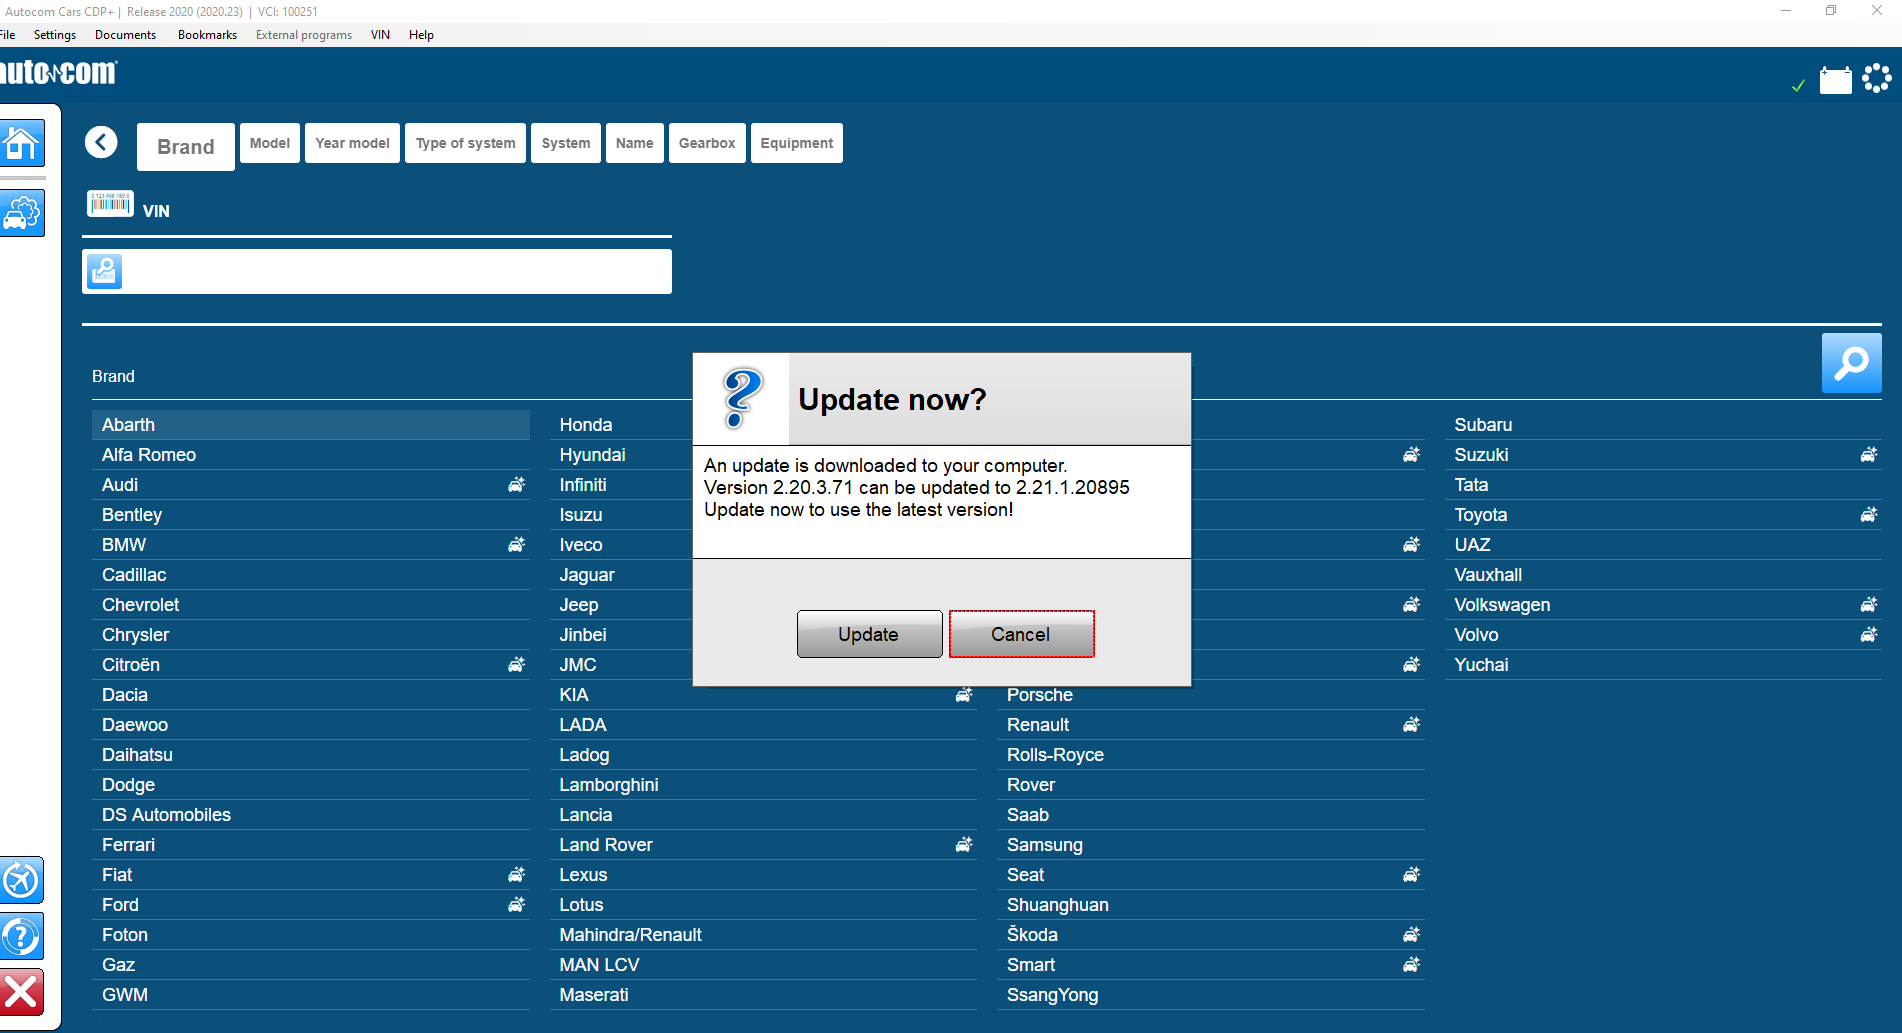The height and width of the screenshot is (1033, 1902).
Task: Select Dacia brand
Action: [x=311, y=695]
